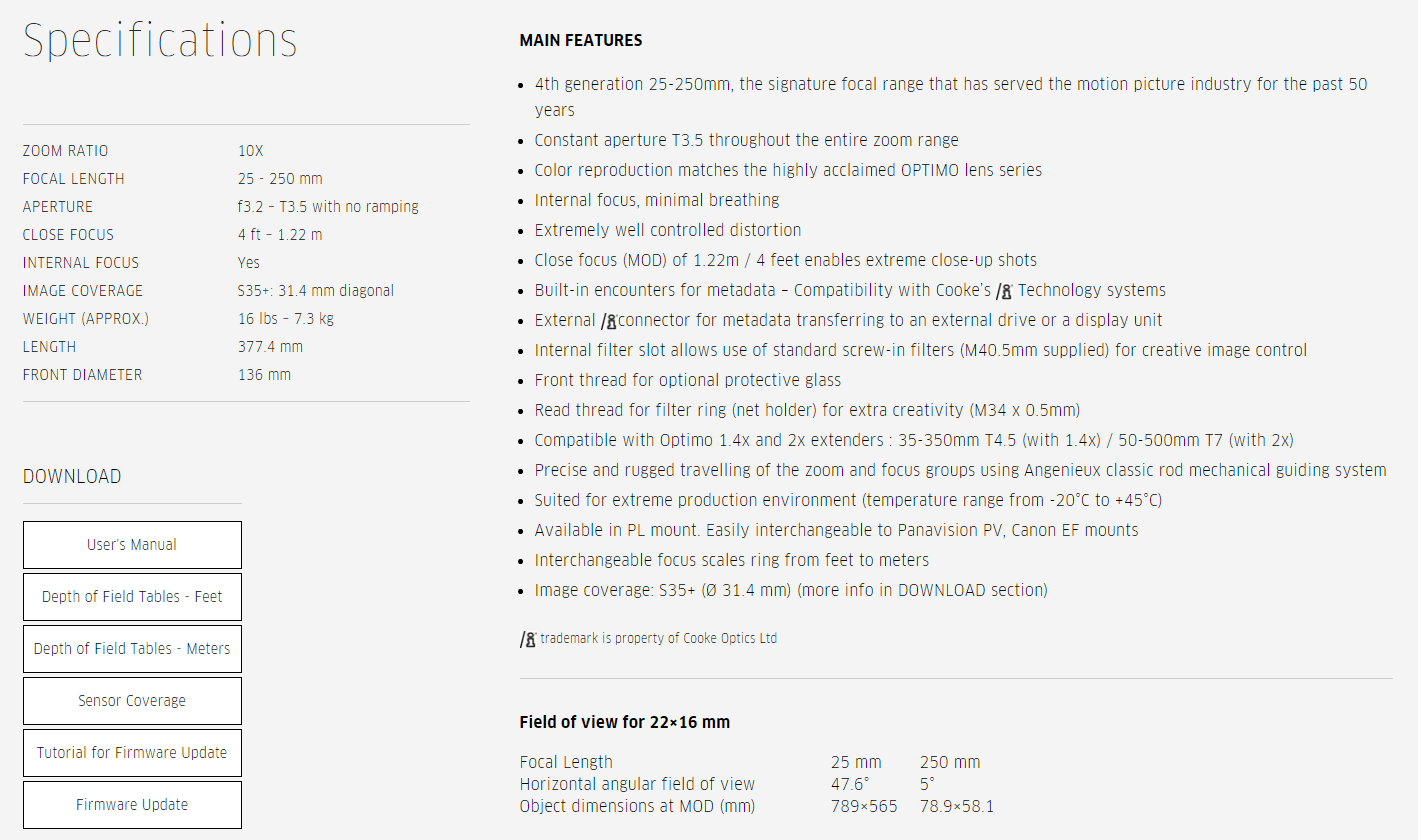Click the 'Field of view for 22×16 mm' heading
The height and width of the screenshot is (840, 1421).
pos(624,722)
